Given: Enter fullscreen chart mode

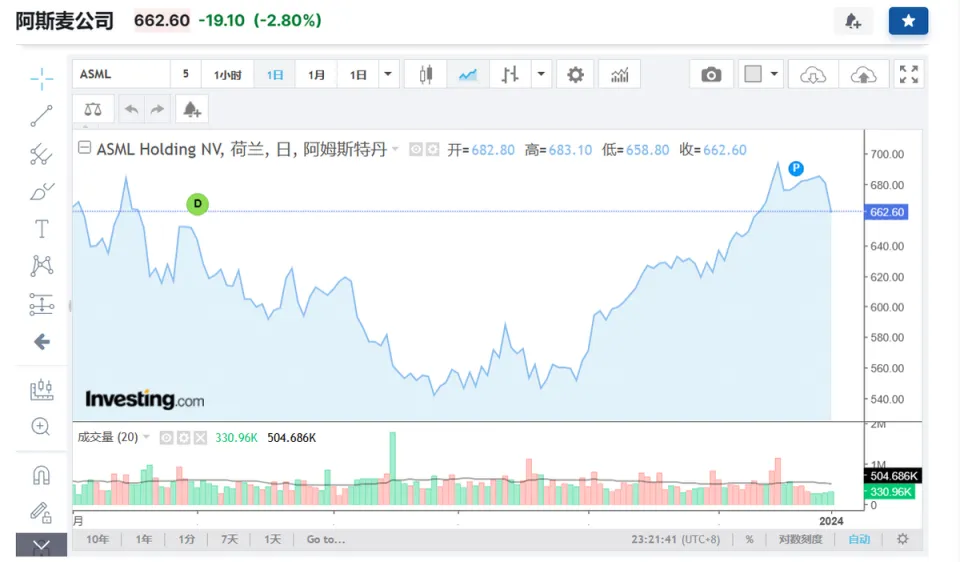Looking at the screenshot, I should [908, 75].
